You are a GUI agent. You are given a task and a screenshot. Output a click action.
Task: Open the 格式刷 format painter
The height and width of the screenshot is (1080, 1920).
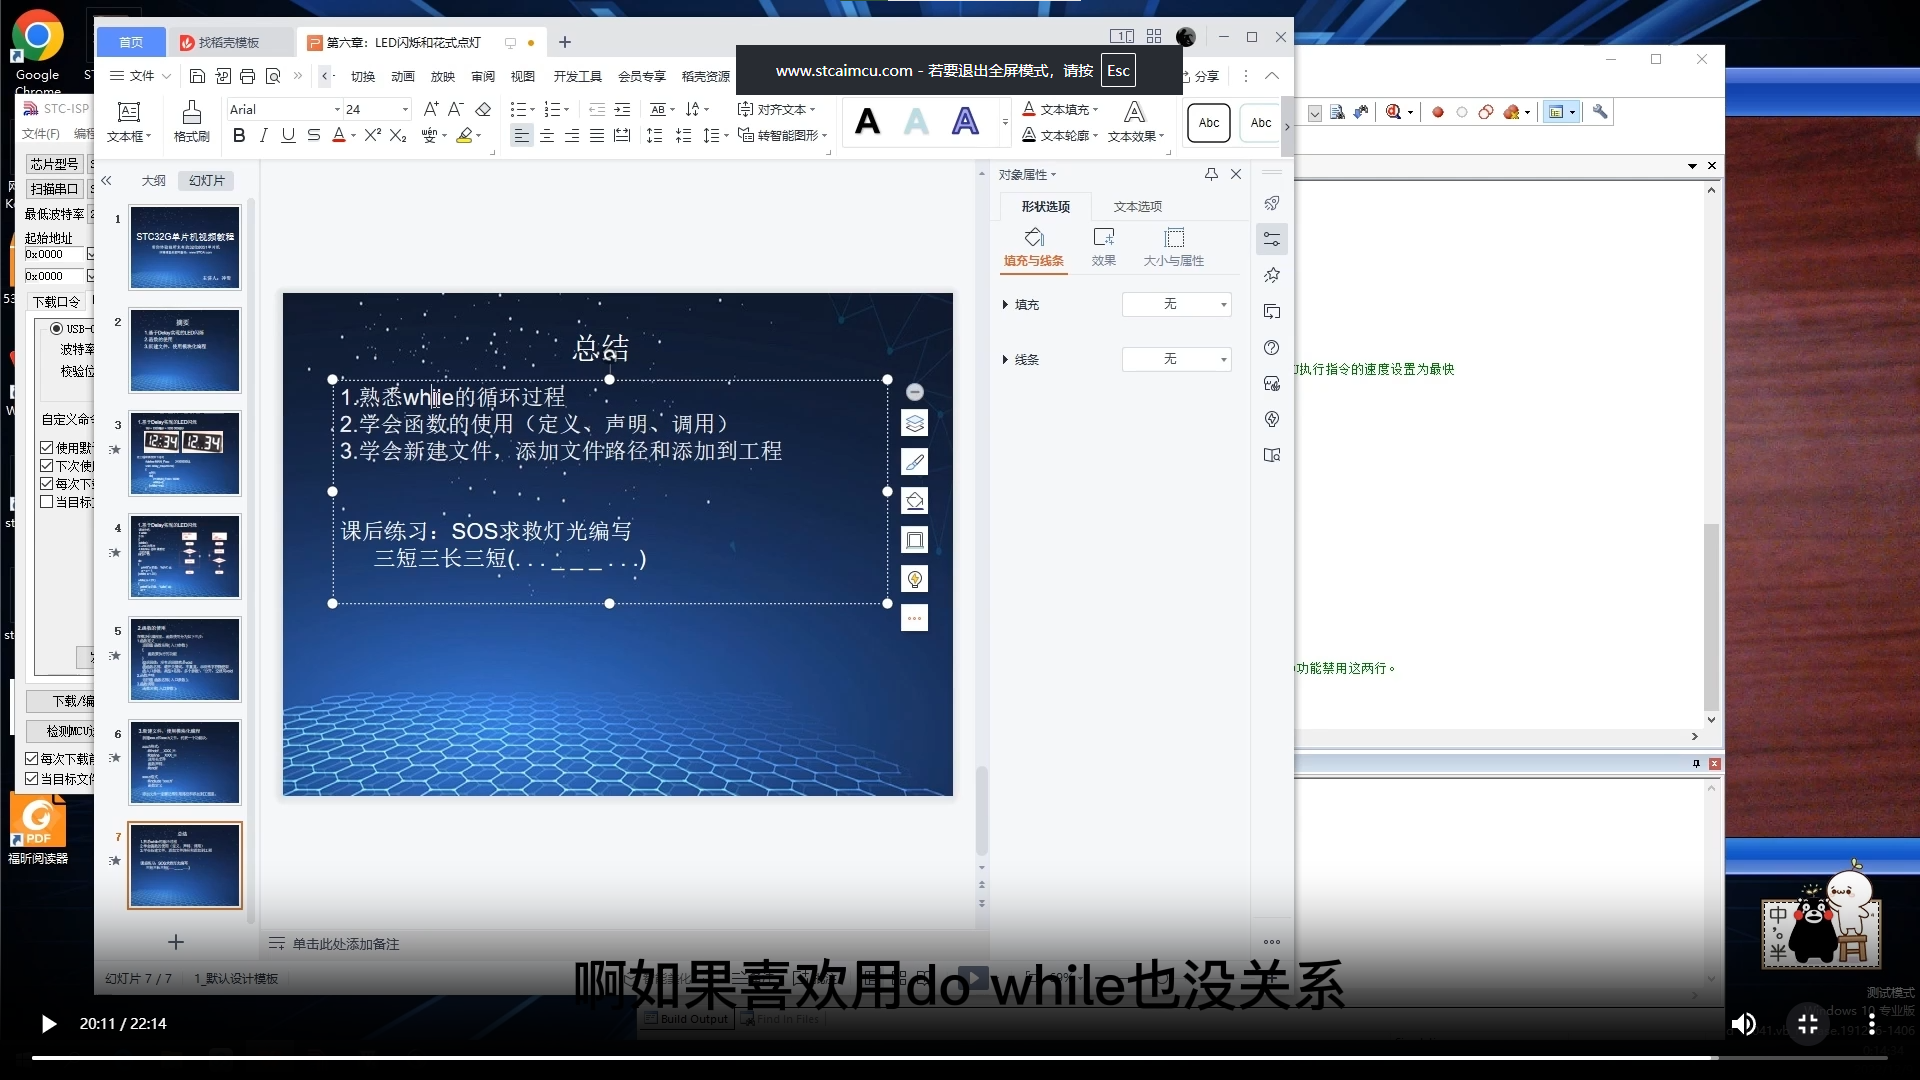192,121
